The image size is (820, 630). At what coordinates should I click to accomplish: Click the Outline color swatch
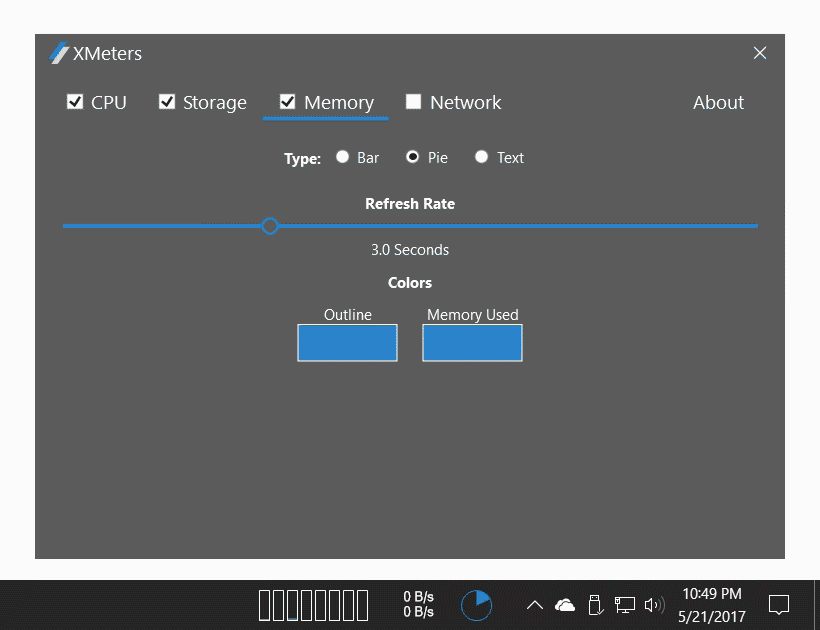coord(347,342)
